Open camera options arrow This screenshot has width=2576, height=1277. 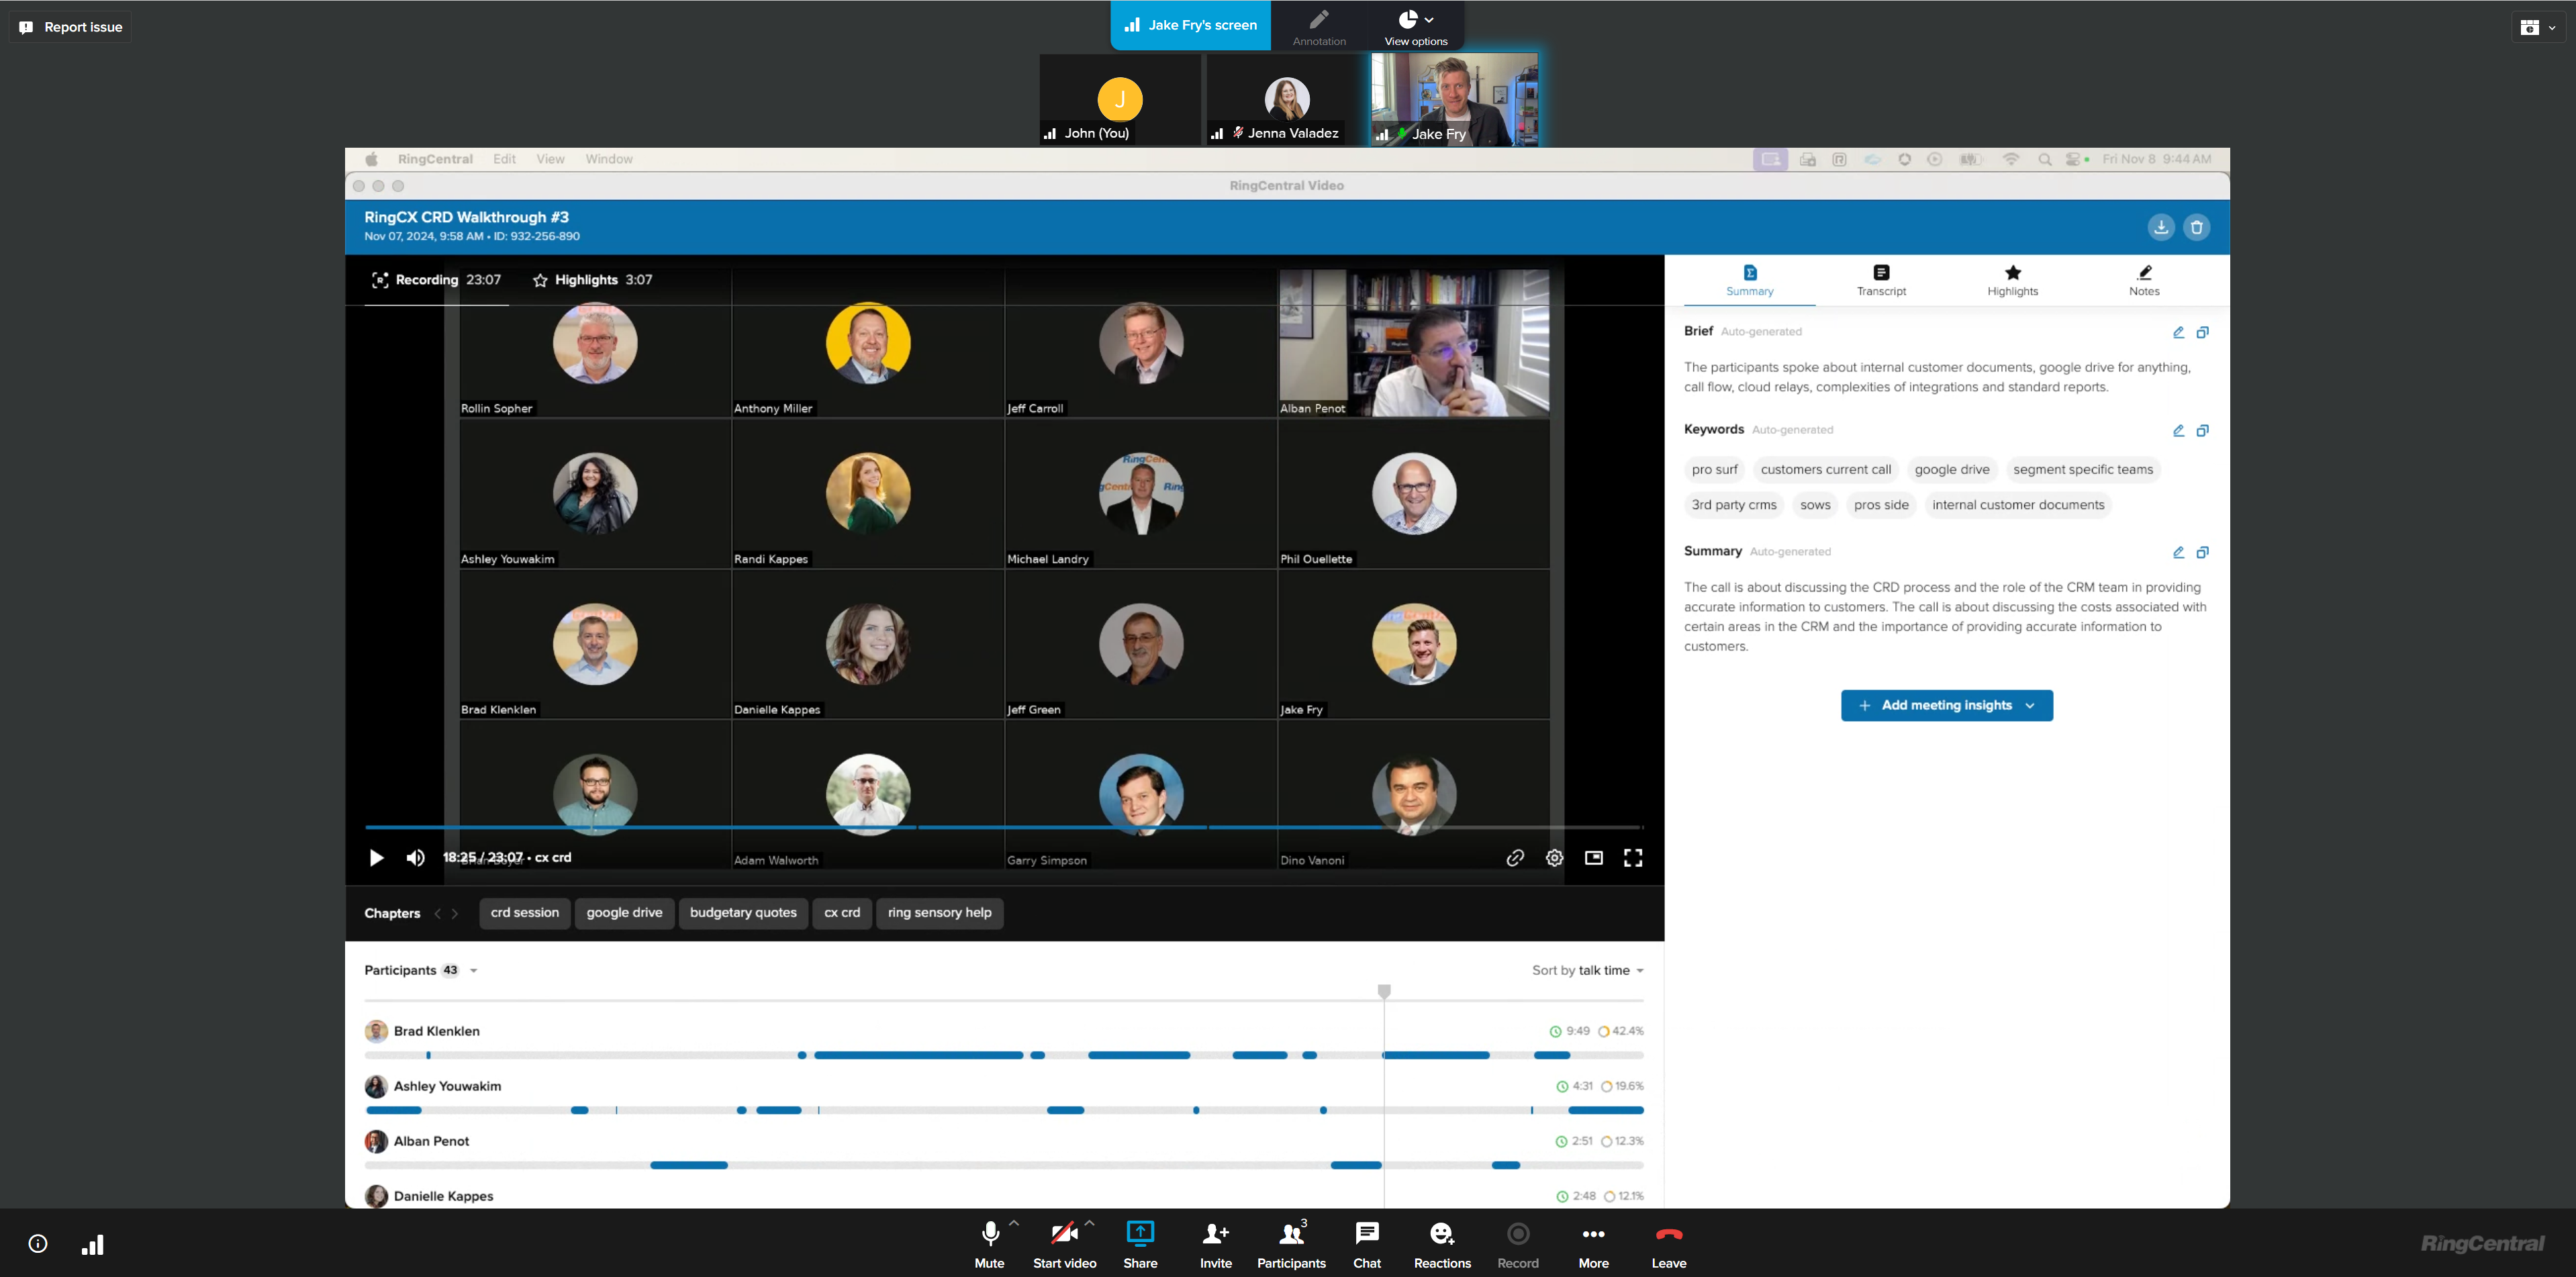[1090, 1223]
